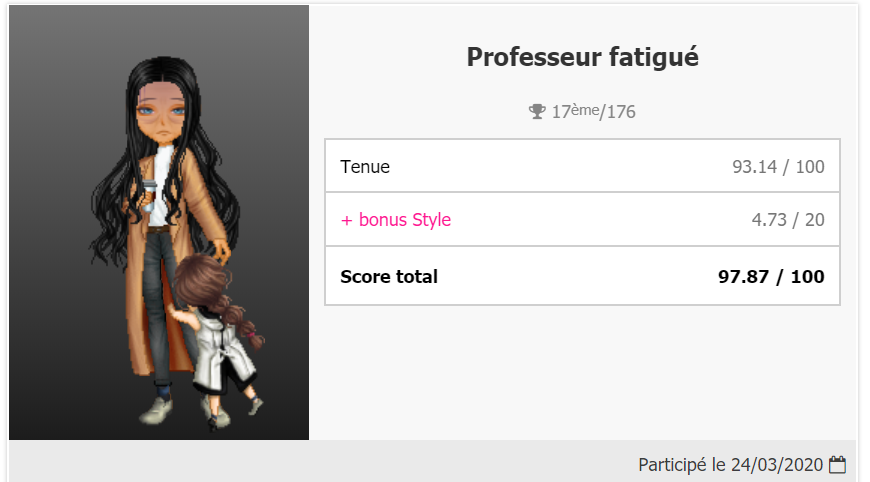The image size is (870, 482).
Task: Click the grey footer bar
Action: pos(433,461)
